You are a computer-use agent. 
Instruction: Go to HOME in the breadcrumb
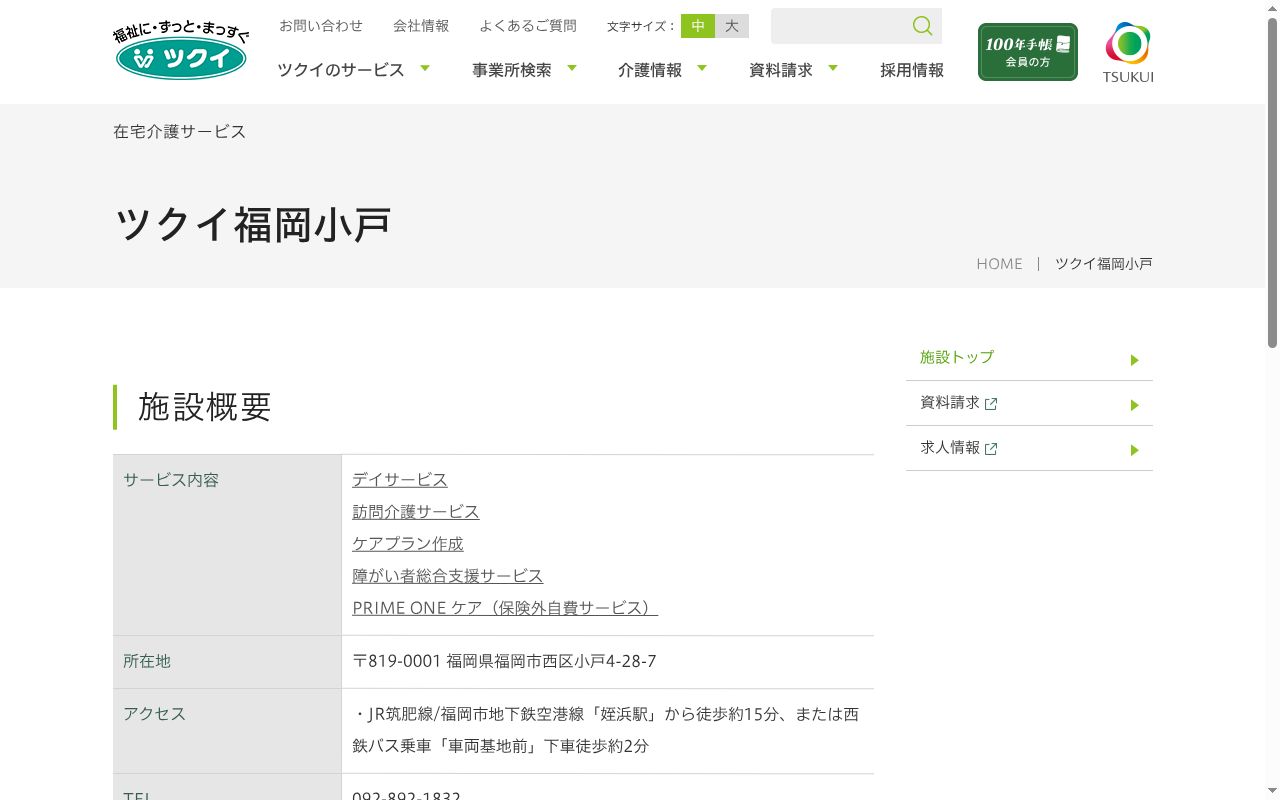point(999,264)
